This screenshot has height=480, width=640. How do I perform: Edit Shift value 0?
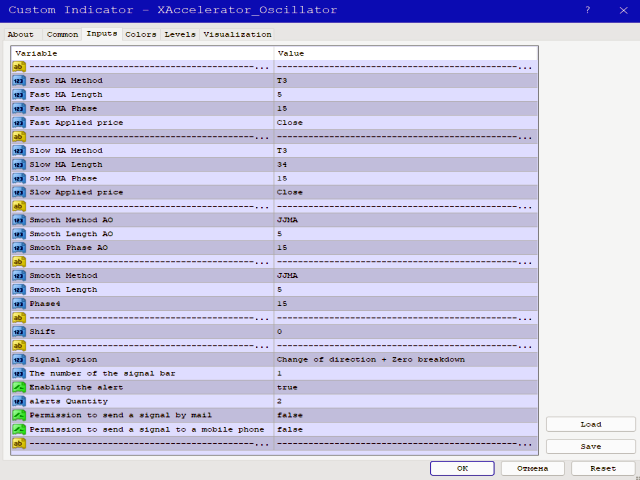pos(406,331)
